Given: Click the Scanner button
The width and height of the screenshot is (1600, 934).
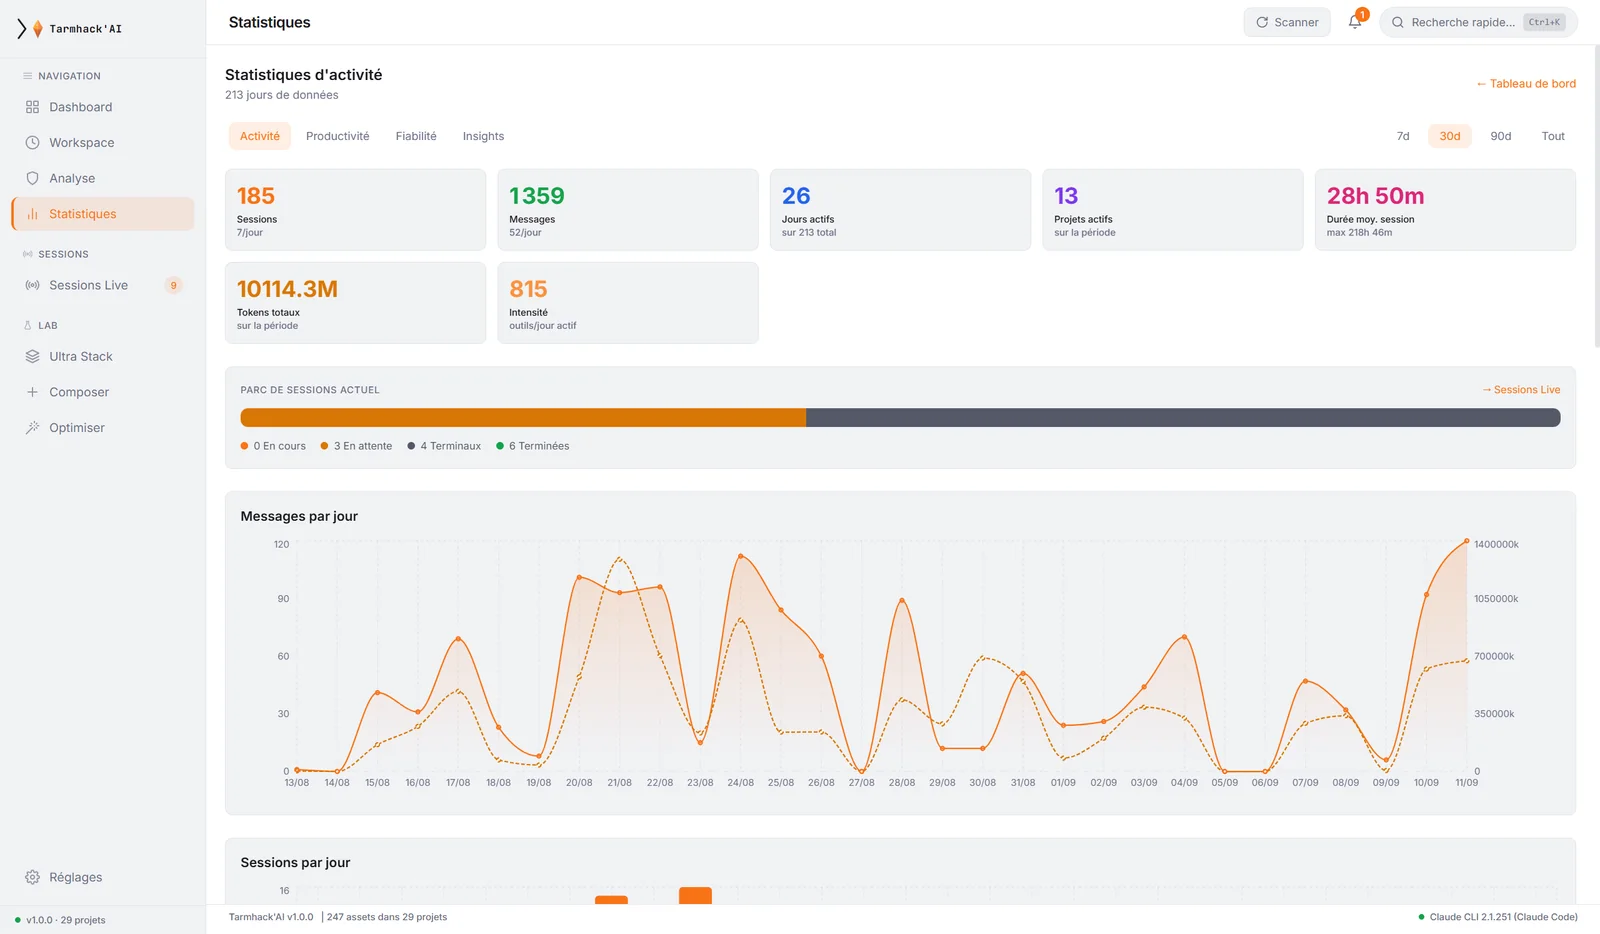Looking at the screenshot, I should click(1287, 22).
